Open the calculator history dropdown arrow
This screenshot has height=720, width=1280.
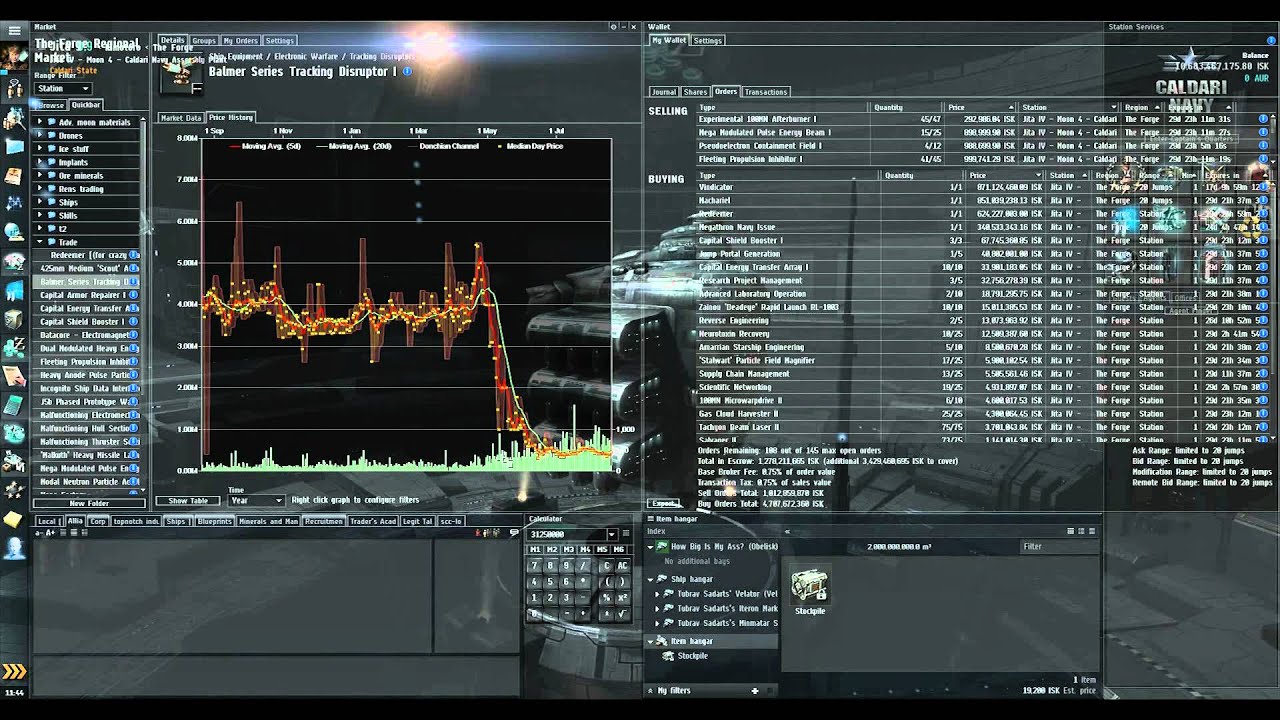[x=611, y=535]
